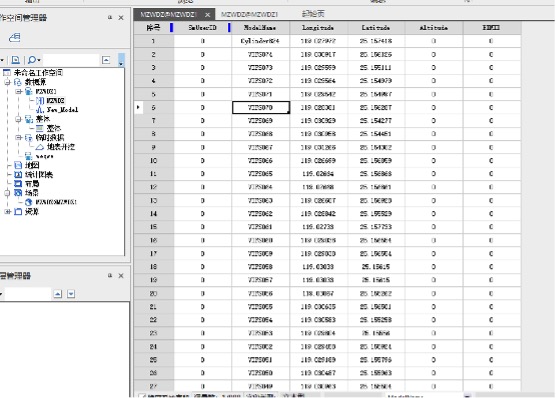Select the 统计图表 node
Viewport: 556px width, 398px height.
tap(39, 175)
